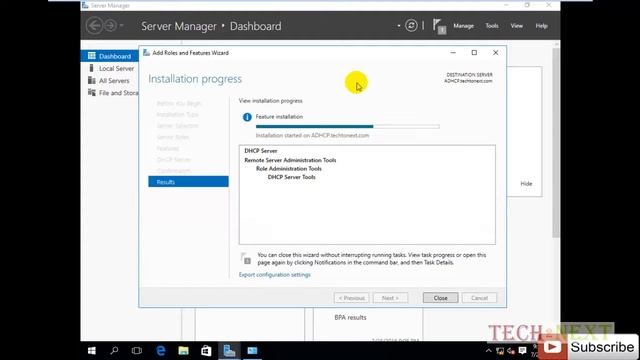Image resolution: width=640 pixels, height=360 pixels.
Task: Click the Cancel button in the wizard
Action: coord(479,298)
